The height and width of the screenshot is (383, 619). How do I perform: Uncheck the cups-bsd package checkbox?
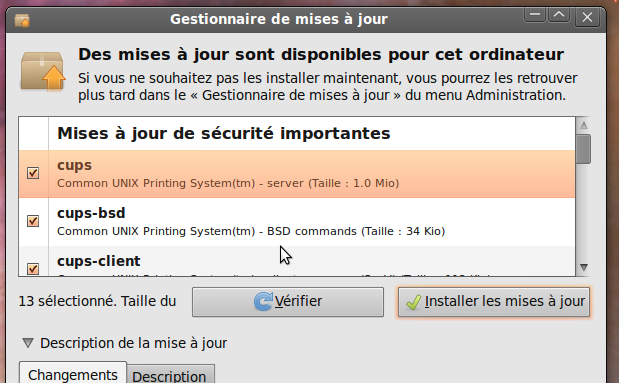point(33,221)
